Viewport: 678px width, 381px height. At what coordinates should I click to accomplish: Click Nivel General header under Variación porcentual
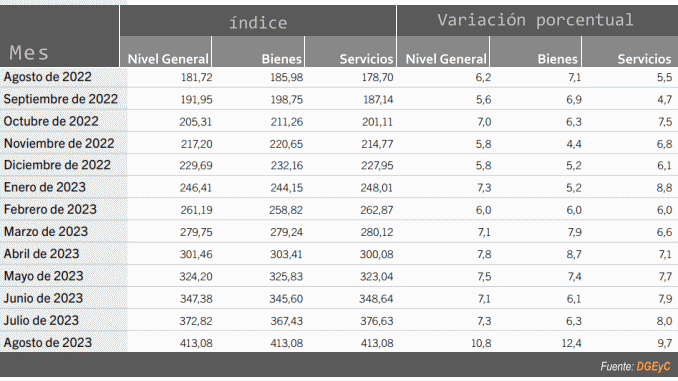click(x=446, y=59)
